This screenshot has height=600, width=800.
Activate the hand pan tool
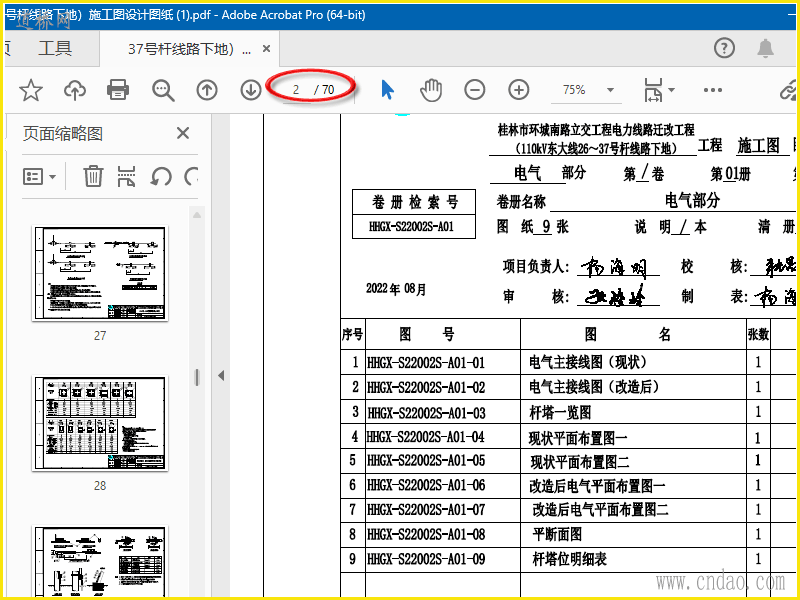coord(431,90)
